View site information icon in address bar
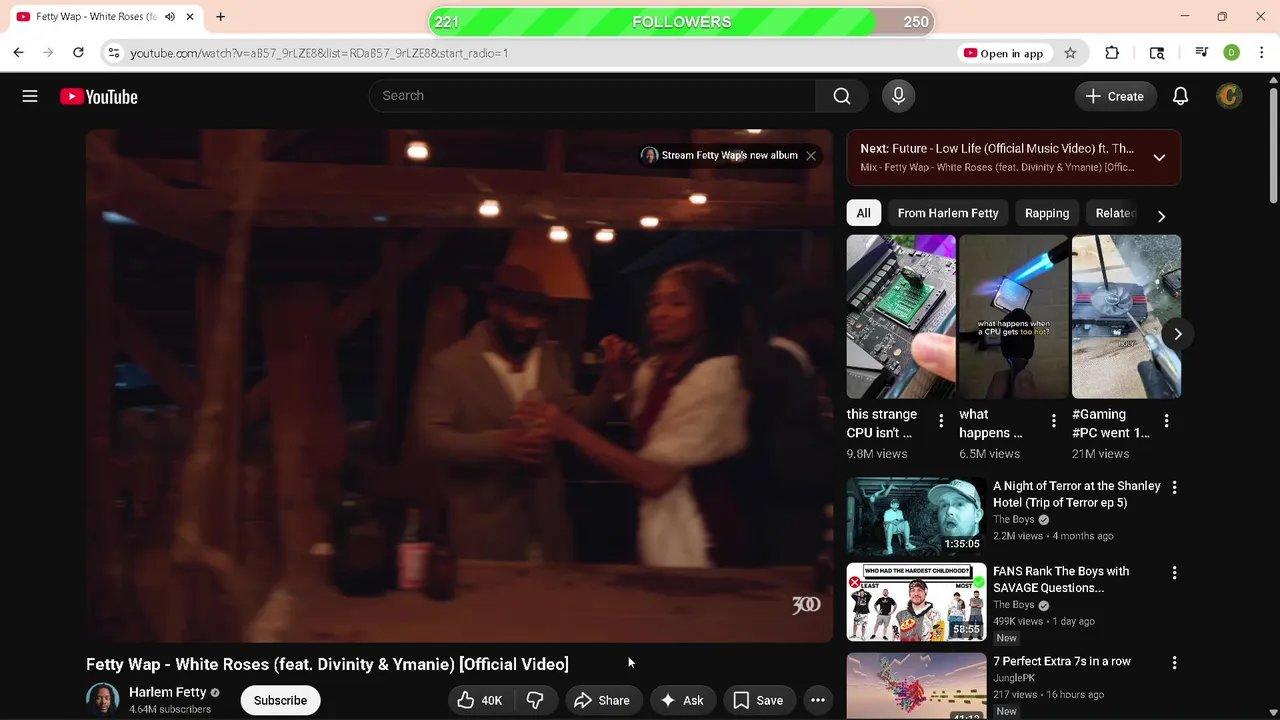 (114, 53)
